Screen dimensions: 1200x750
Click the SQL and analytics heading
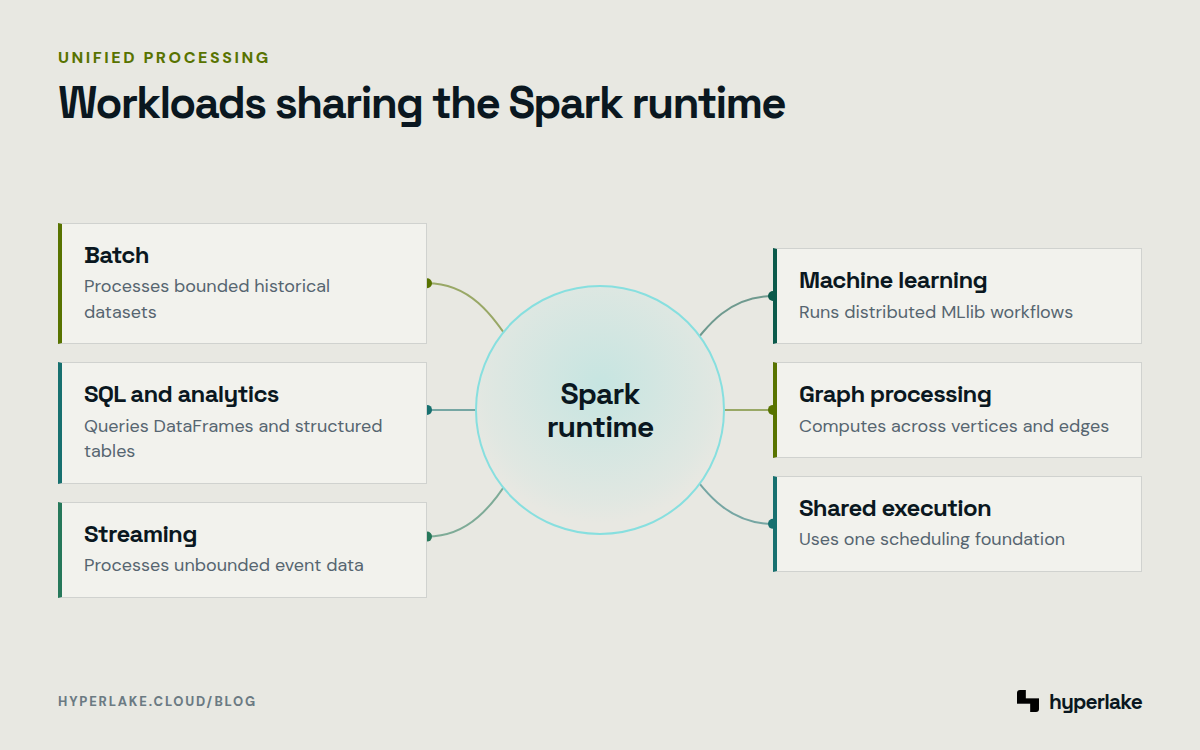(x=182, y=394)
